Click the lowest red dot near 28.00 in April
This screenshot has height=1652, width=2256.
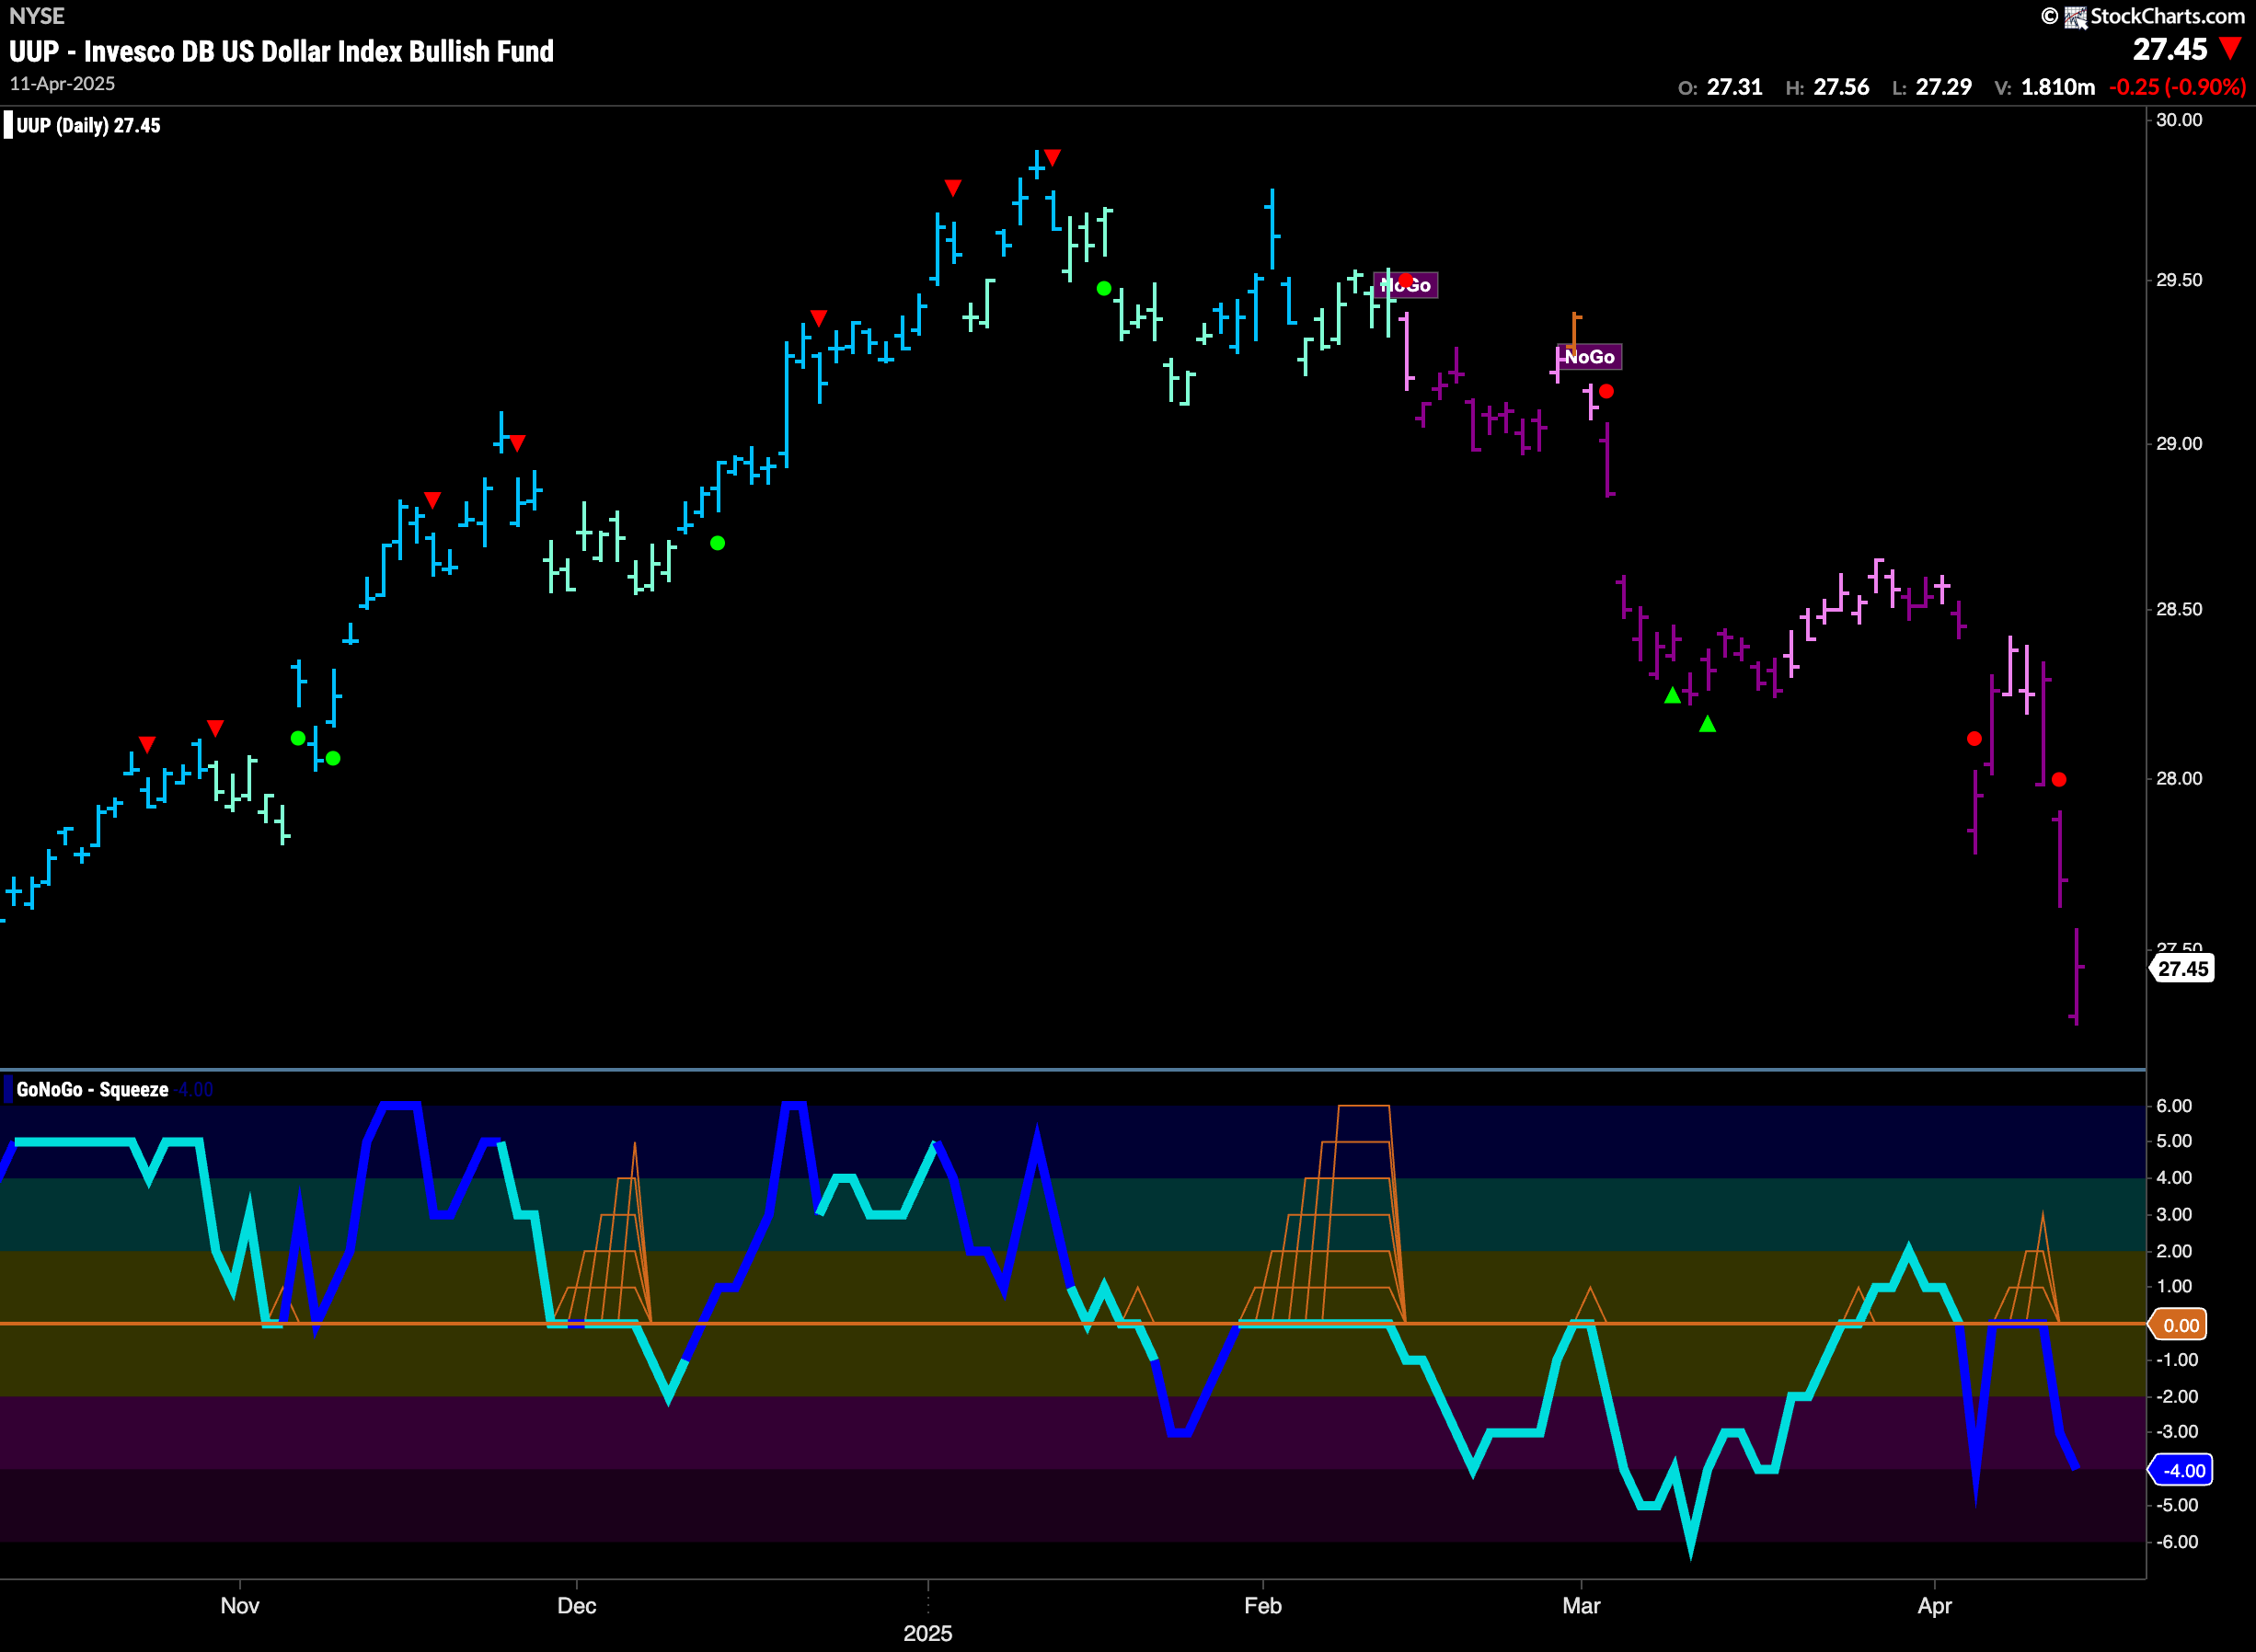pos(2059,779)
